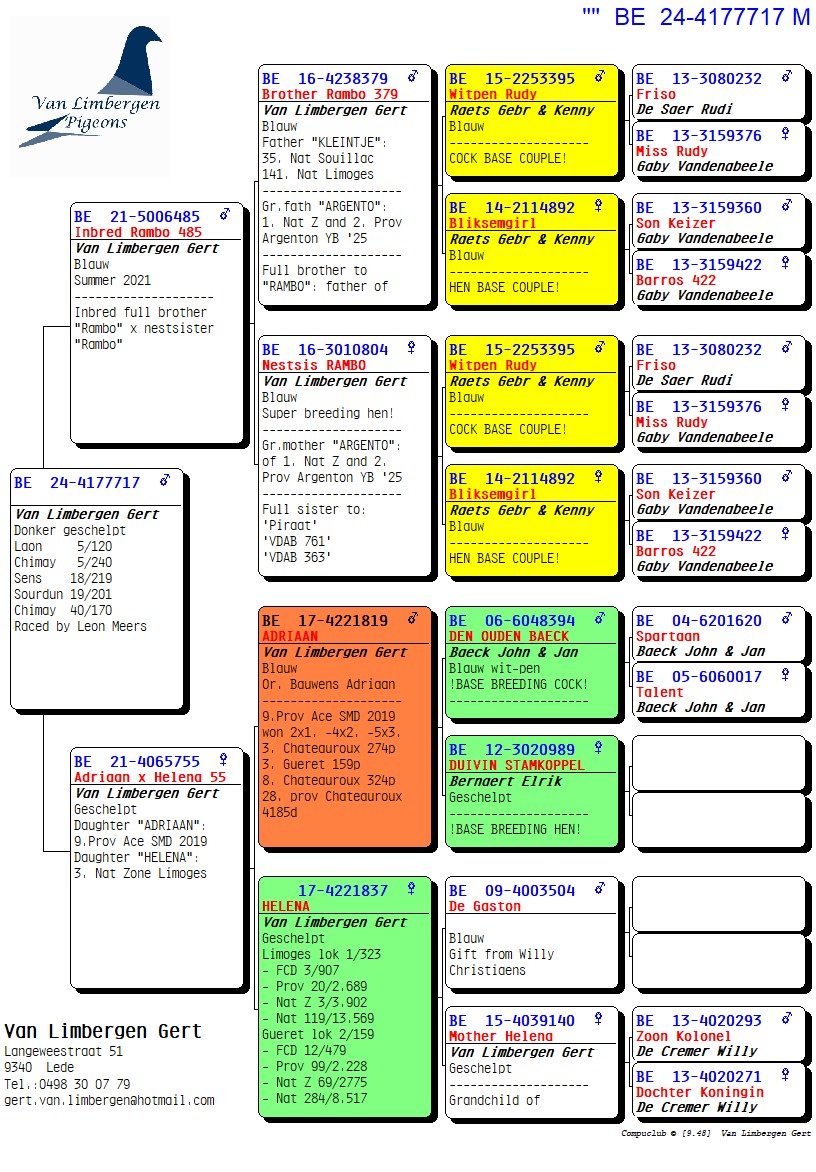Click female symbol in HELENA box header
Image resolution: width=816 pixels, height=1172 pixels.
pos(412,889)
